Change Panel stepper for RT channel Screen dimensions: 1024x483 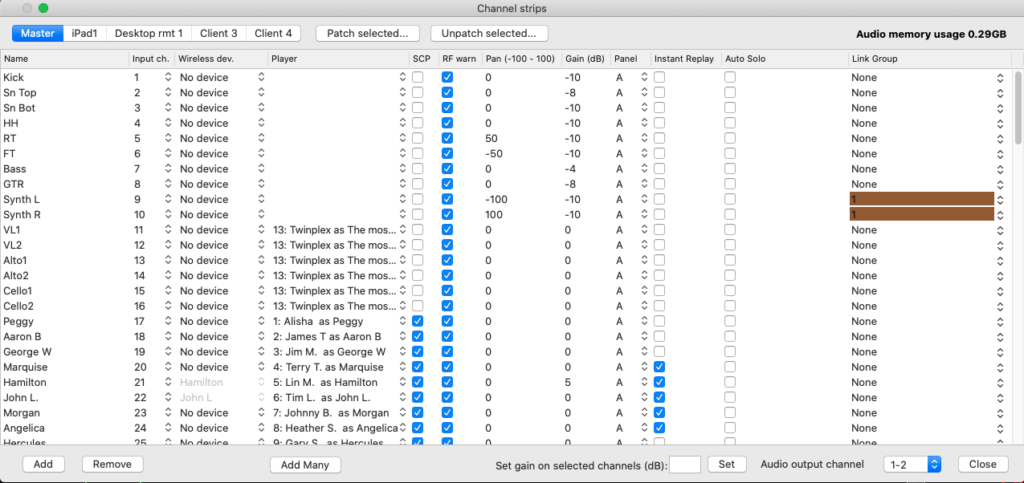[x=643, y=139]
